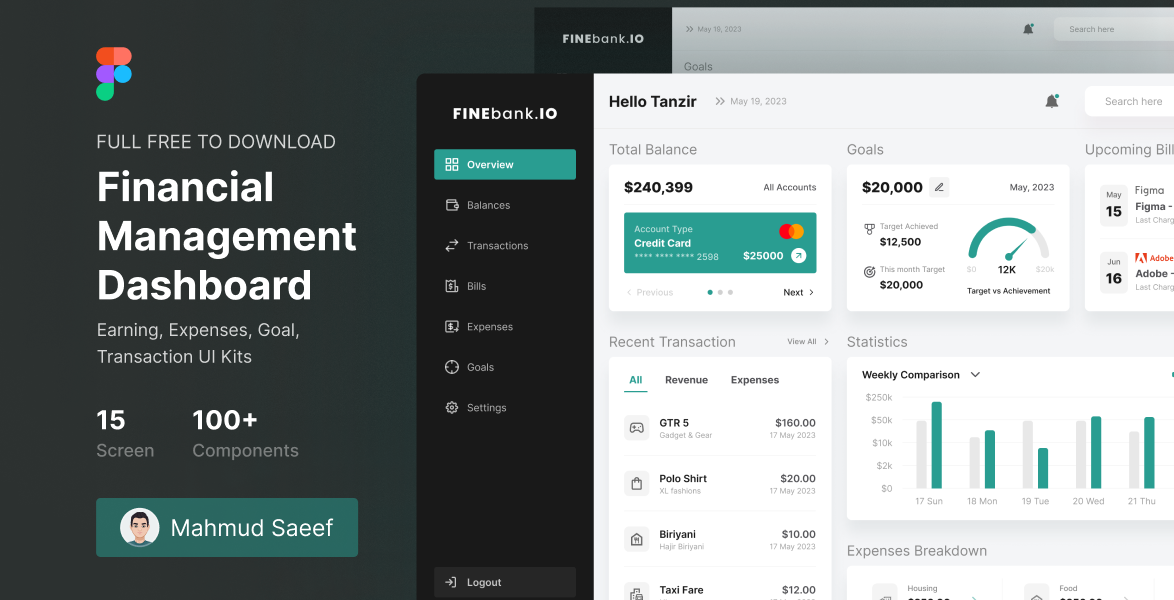Open the Expenses section

pyautogui.click(x=489, y=326)
